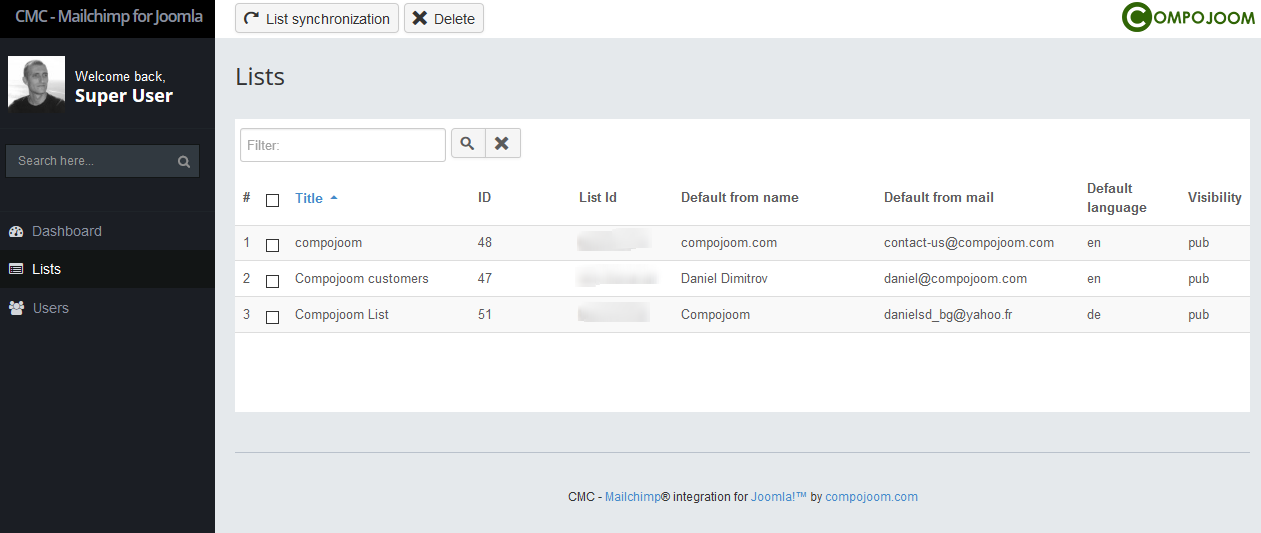
Task: Click the 'Compojoom List' title
Action: (342, 315)
